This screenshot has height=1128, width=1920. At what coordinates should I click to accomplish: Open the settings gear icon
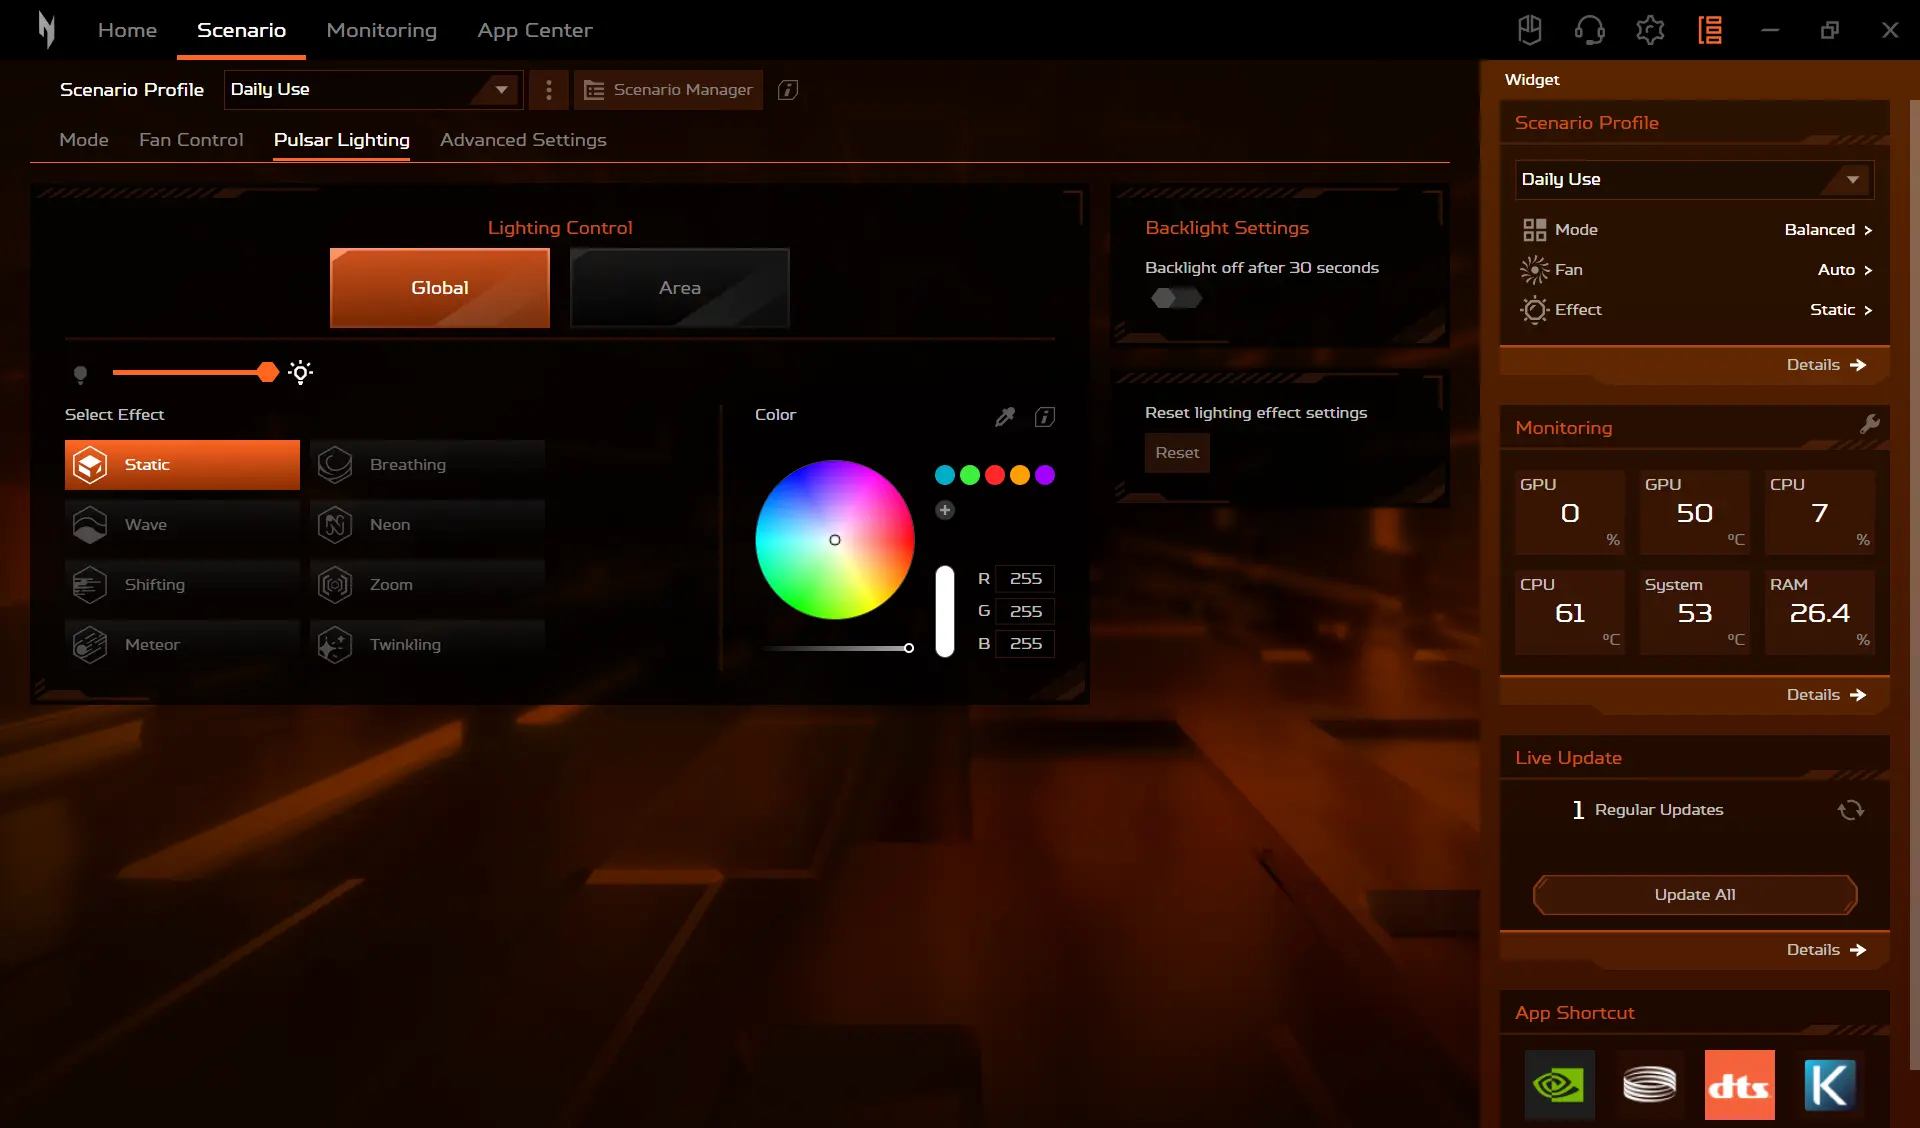pyautogui.click(x=1650, y=30)
